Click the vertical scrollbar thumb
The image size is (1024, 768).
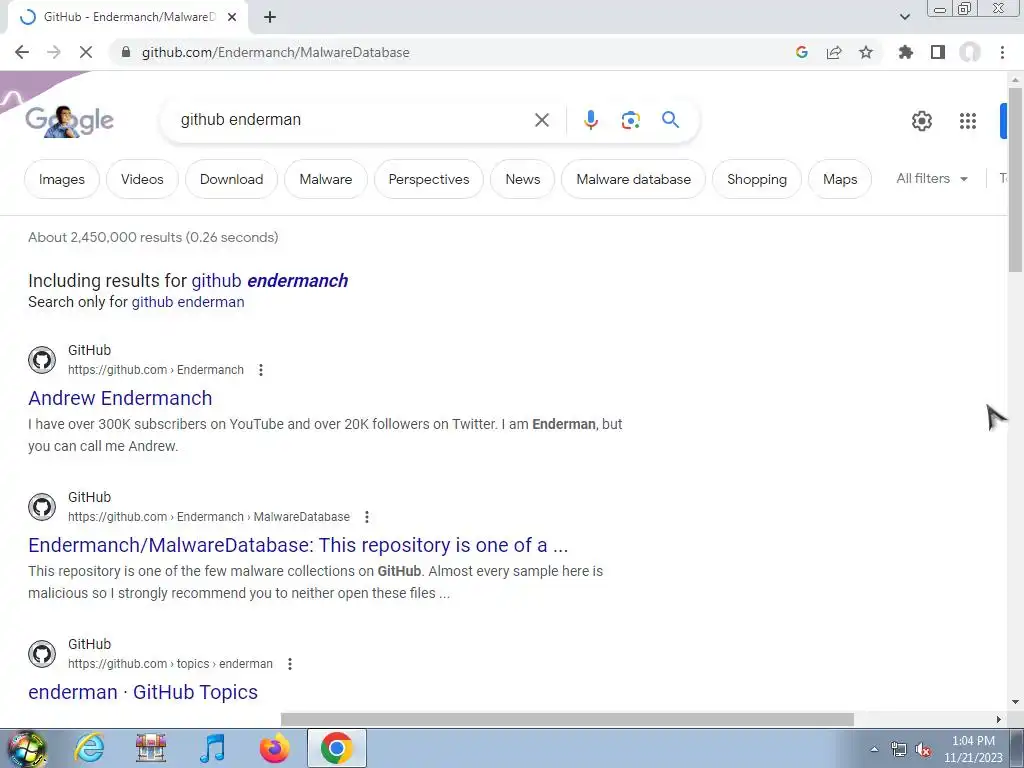click(x=1015, y=179)
